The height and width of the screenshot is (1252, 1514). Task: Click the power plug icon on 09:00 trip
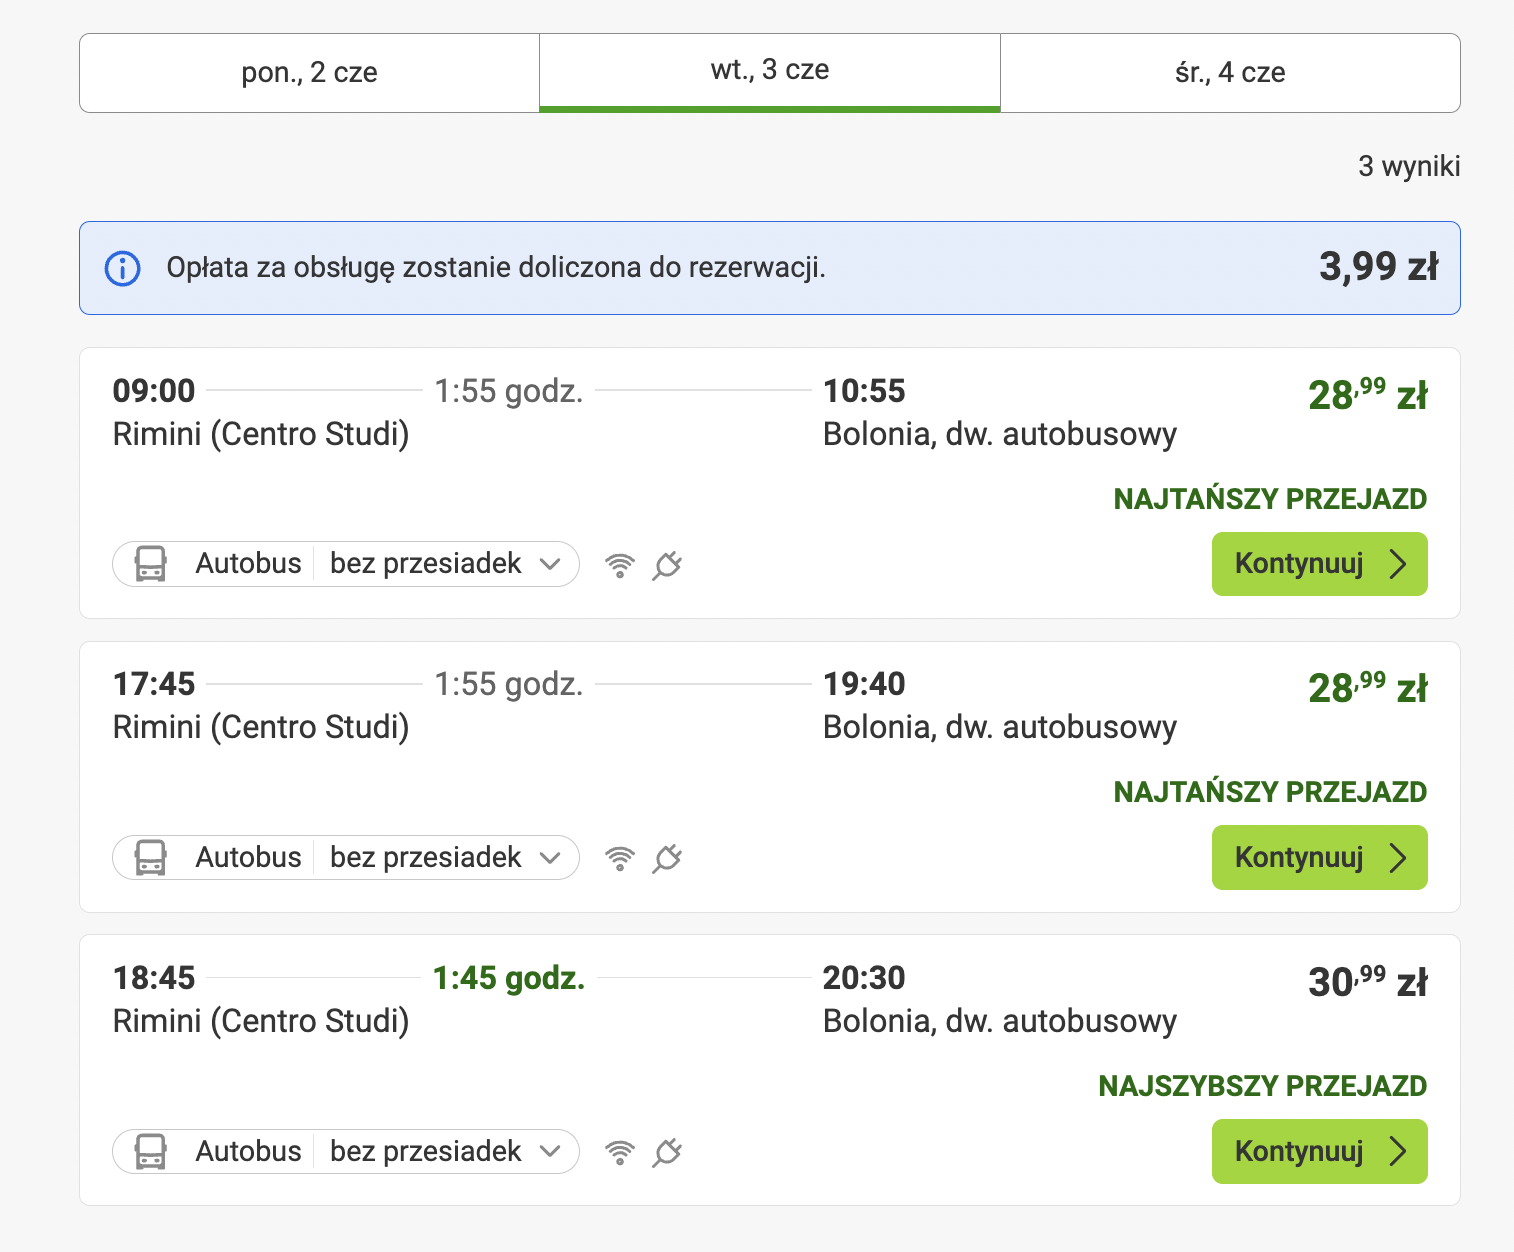(x=667, y=566)
